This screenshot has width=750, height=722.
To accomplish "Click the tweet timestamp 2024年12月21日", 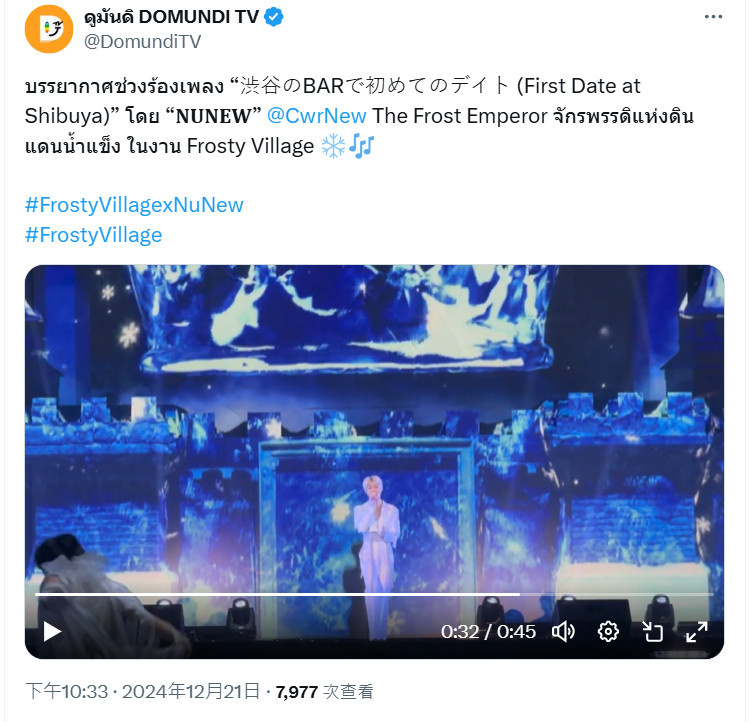I will click(191, 692).
